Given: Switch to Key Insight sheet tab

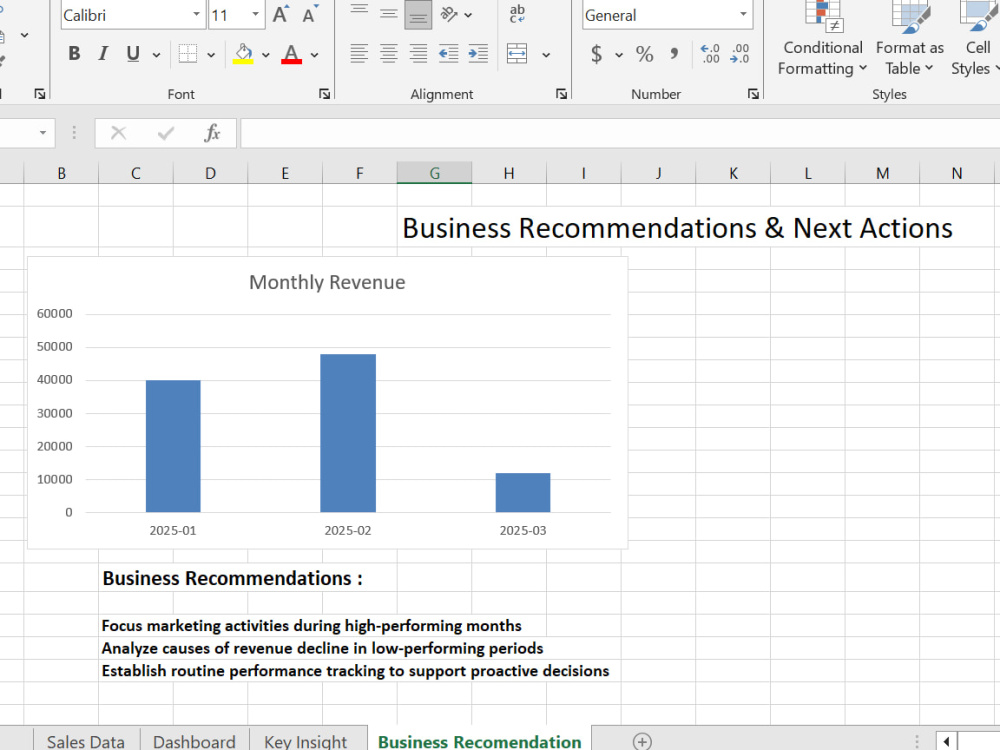Looking at the screenshot, I should (305, 742).
